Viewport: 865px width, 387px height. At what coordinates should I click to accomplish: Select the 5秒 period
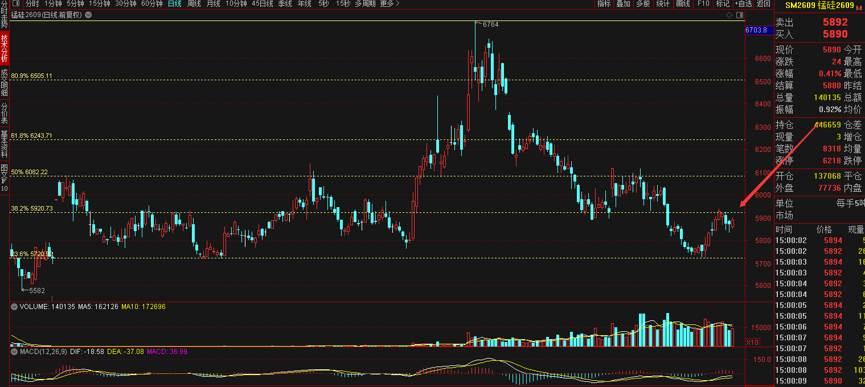[323, 3]
